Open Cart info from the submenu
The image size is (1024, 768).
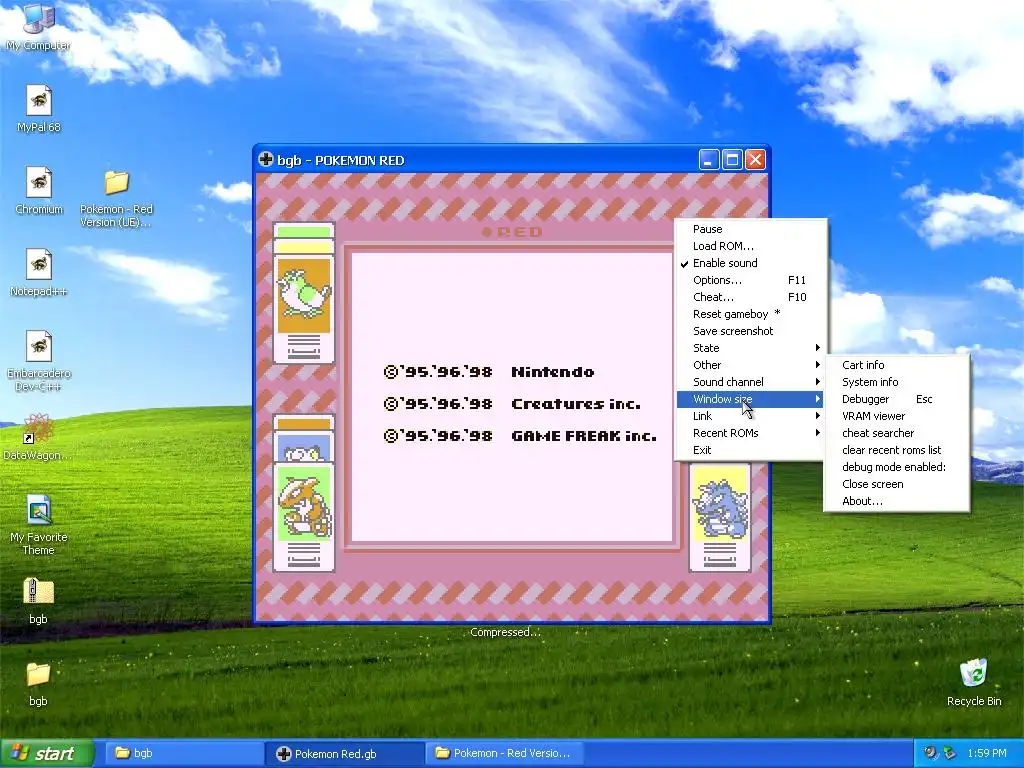click(897, 365)
